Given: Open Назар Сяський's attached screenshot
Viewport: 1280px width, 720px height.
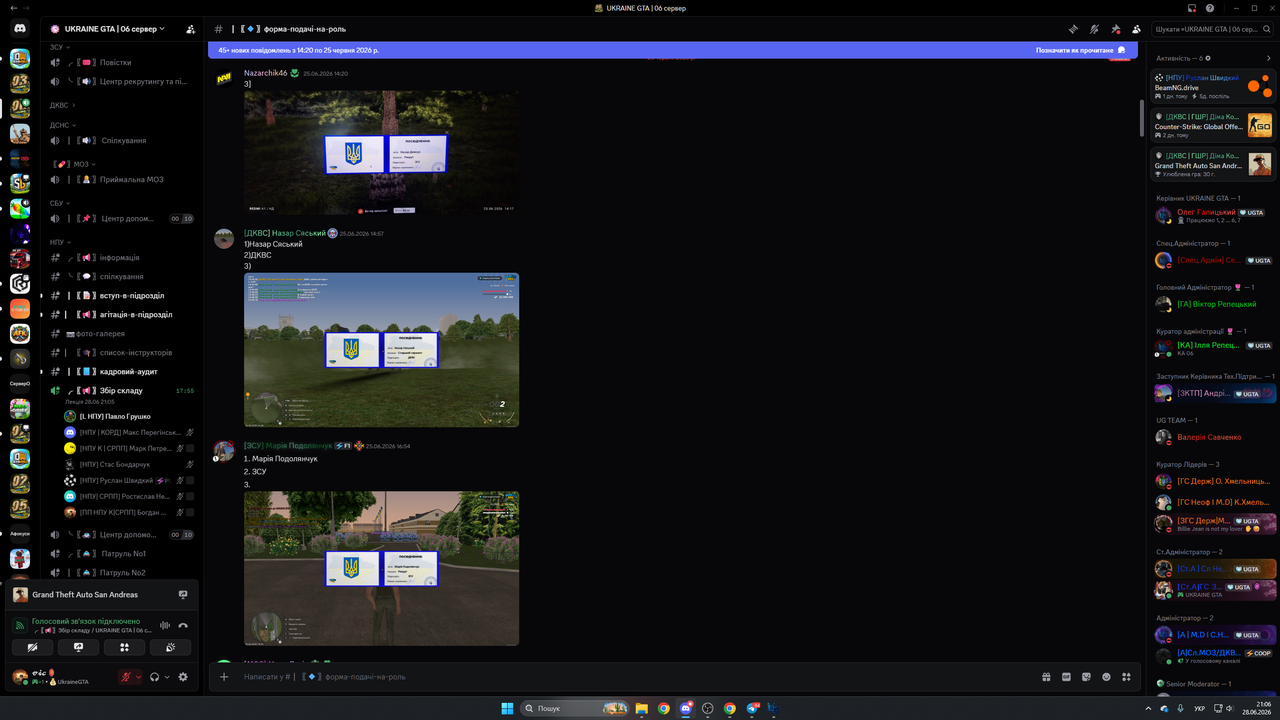Looking at the screenshot, I should point(381,350).
